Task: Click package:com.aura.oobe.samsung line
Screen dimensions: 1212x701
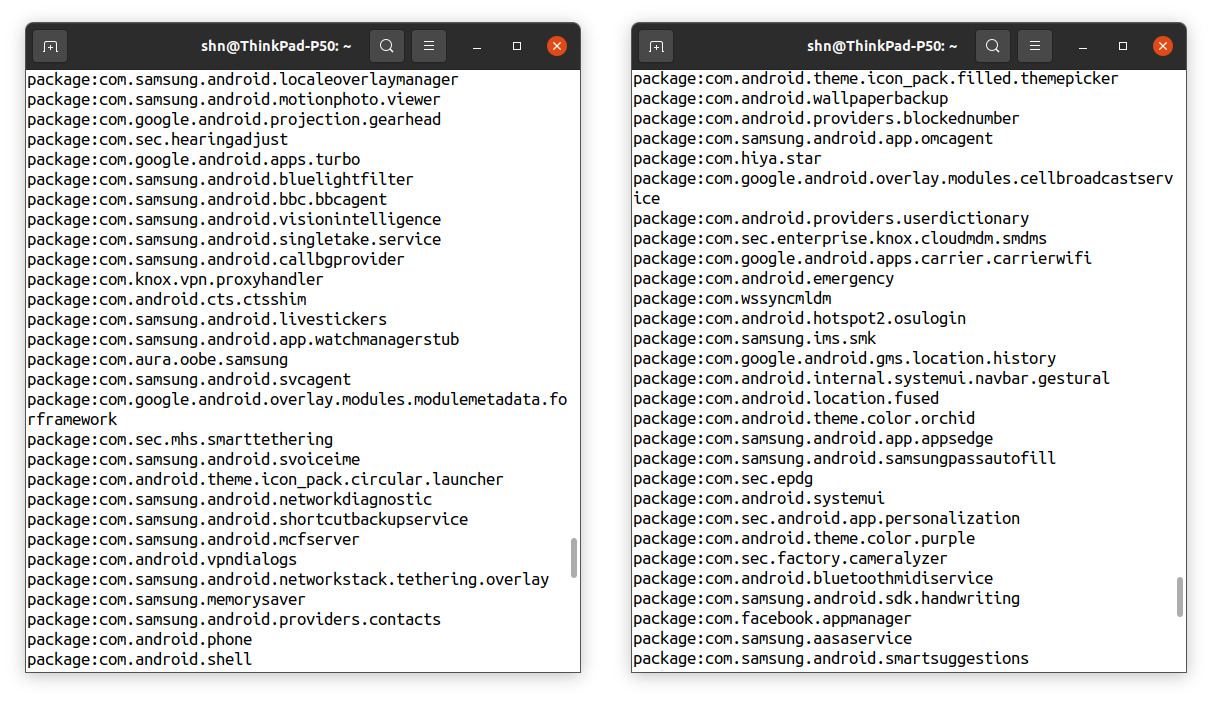Action: pos(157,359)
